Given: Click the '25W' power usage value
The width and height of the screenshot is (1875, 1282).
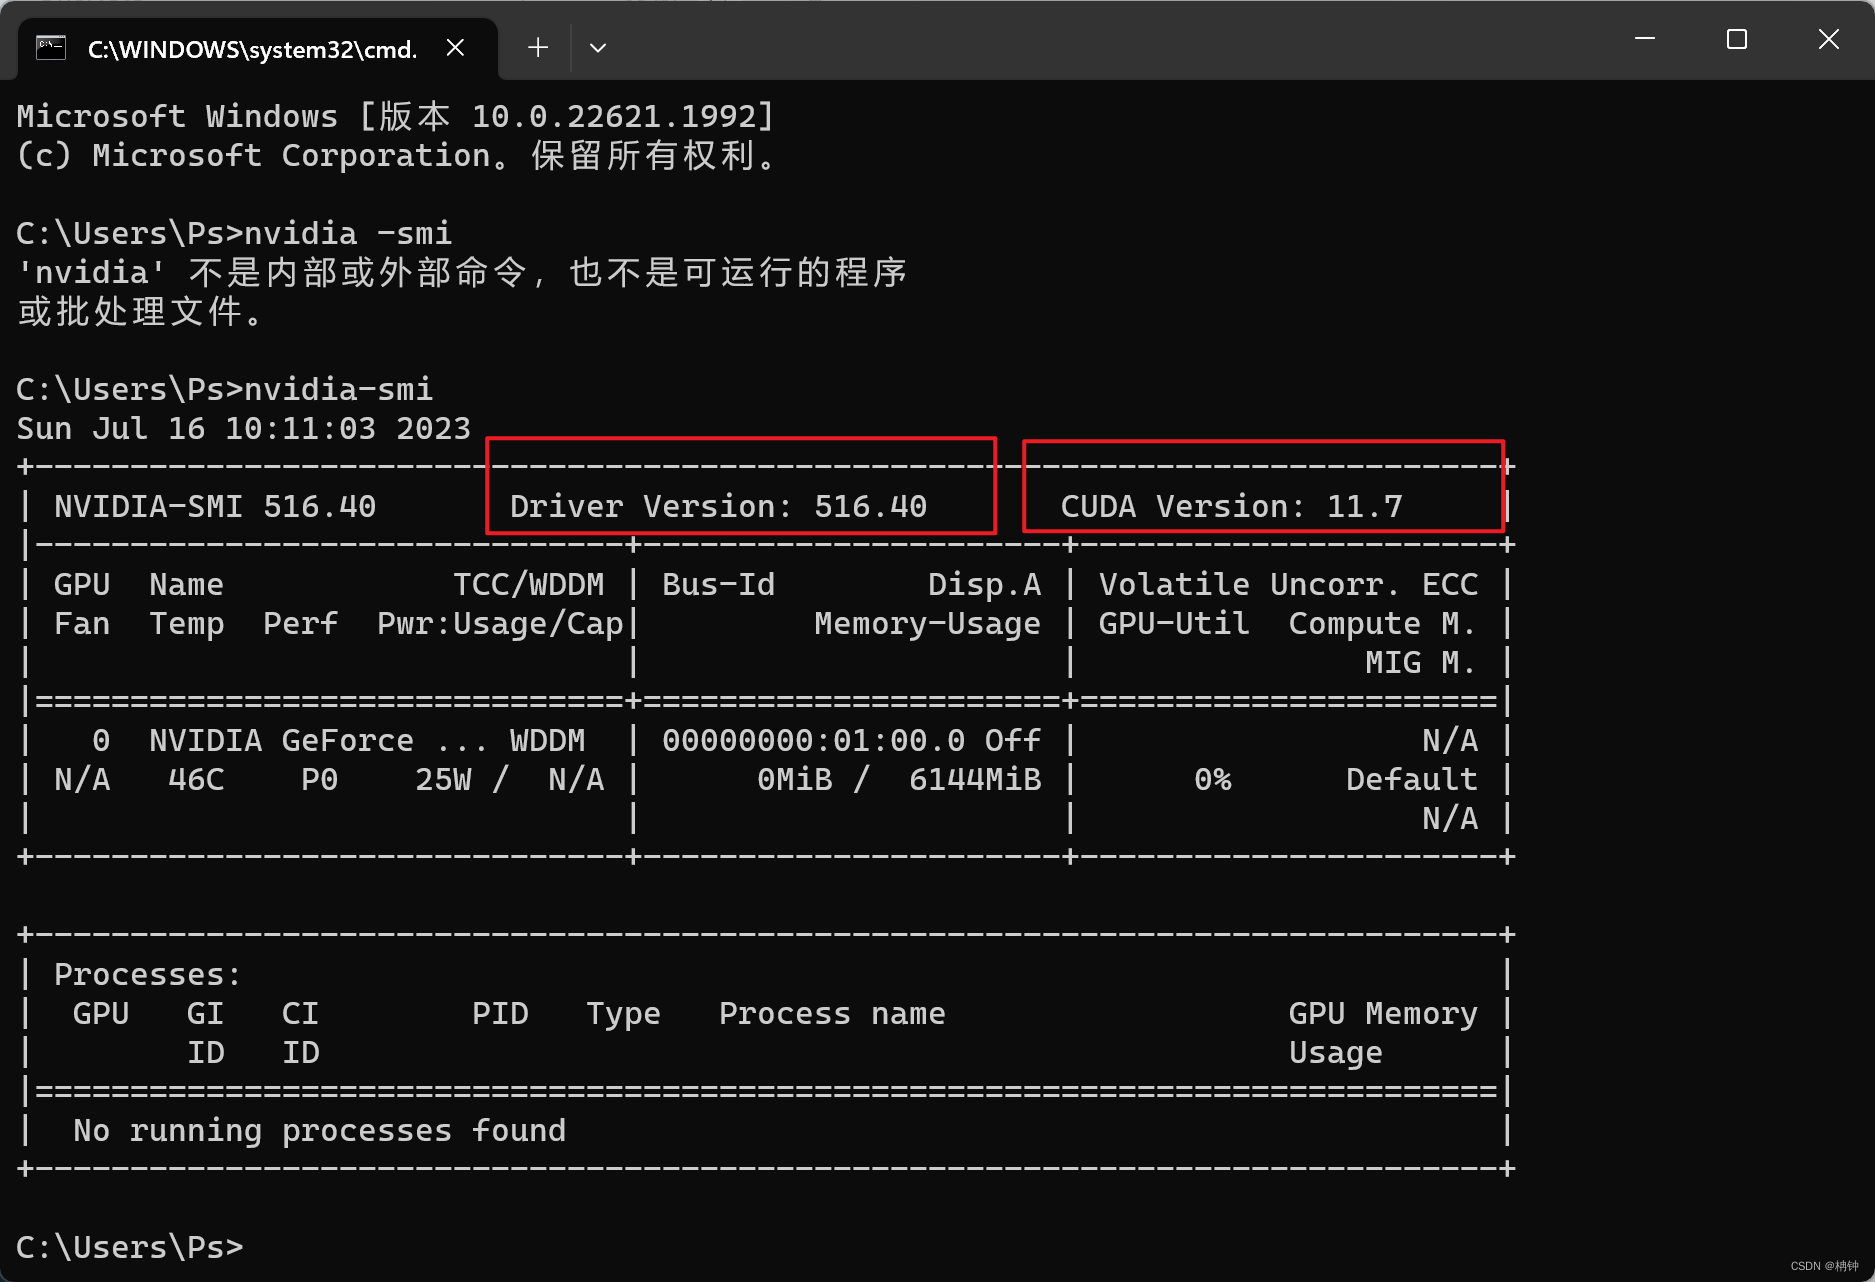Looking at the screenshot, I should coord(443,780).
